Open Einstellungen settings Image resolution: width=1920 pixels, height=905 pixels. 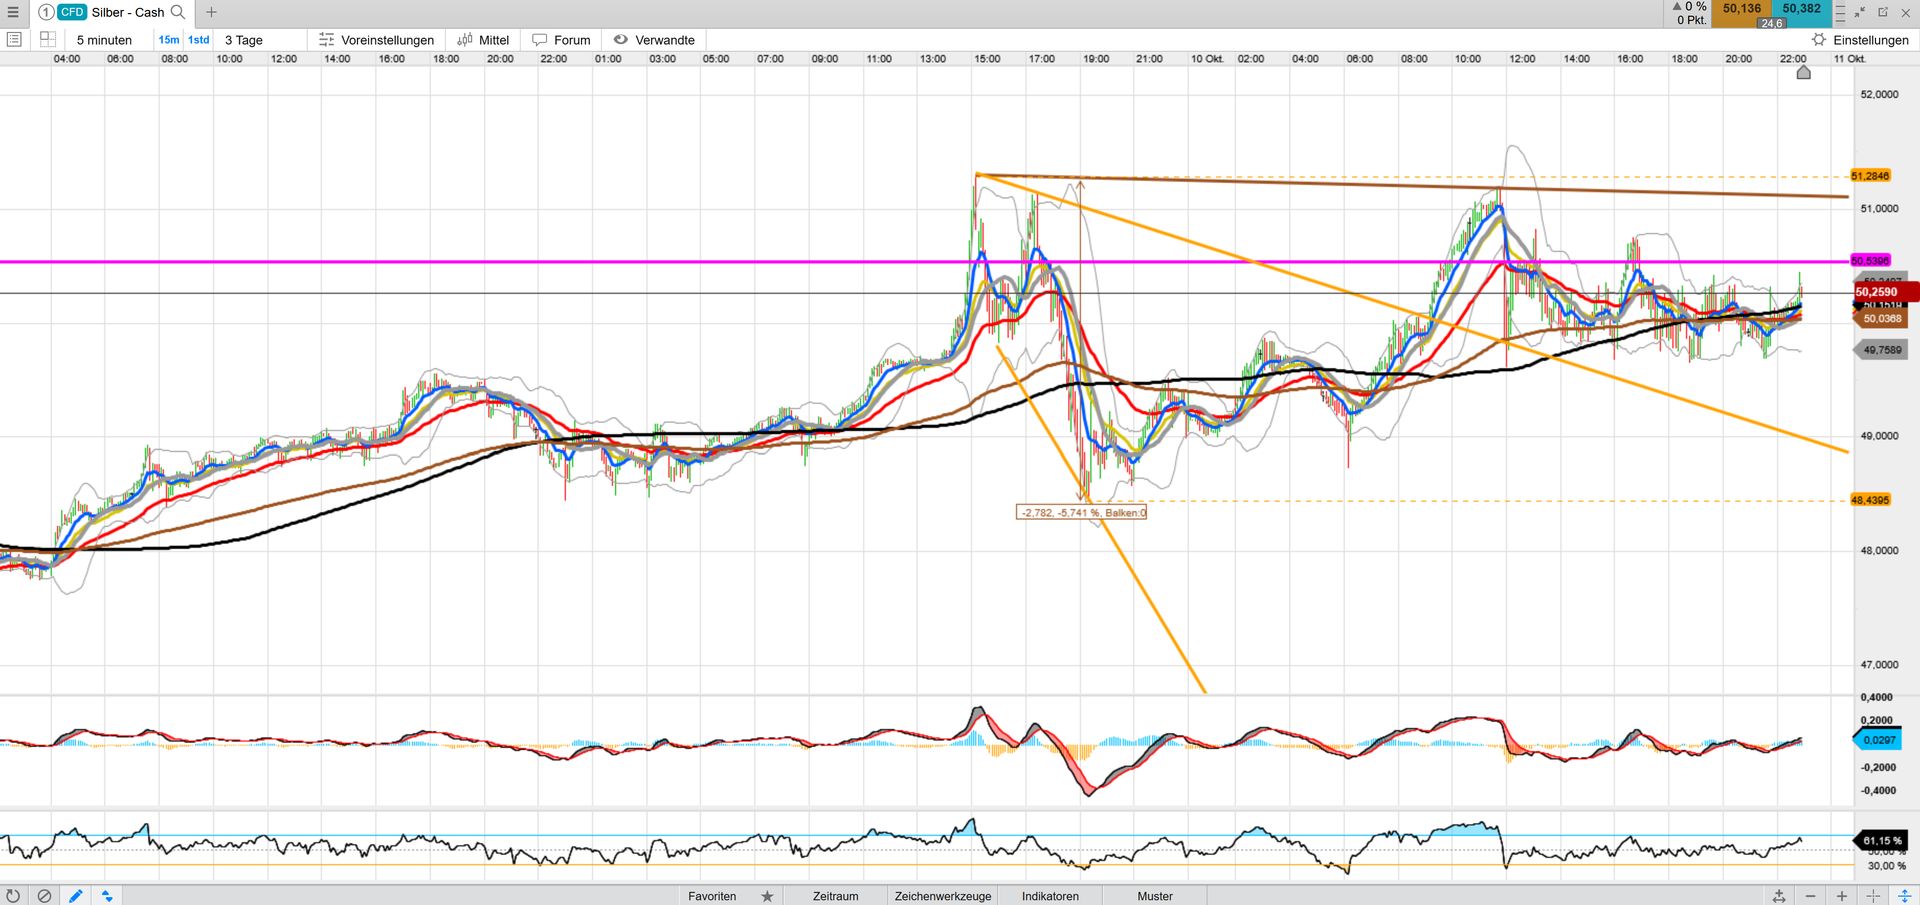pos(1861,40)
